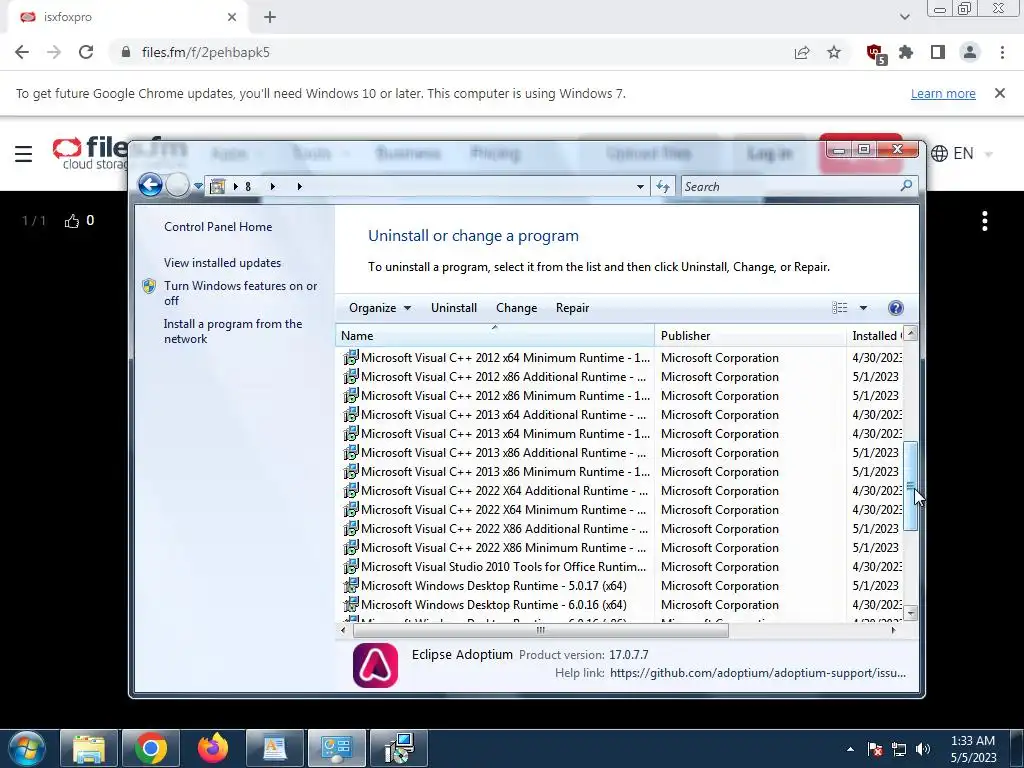The width and height of the screenshot is (1024, 768).
Task: Click the magnifier icon in Search
Action: 906,186
